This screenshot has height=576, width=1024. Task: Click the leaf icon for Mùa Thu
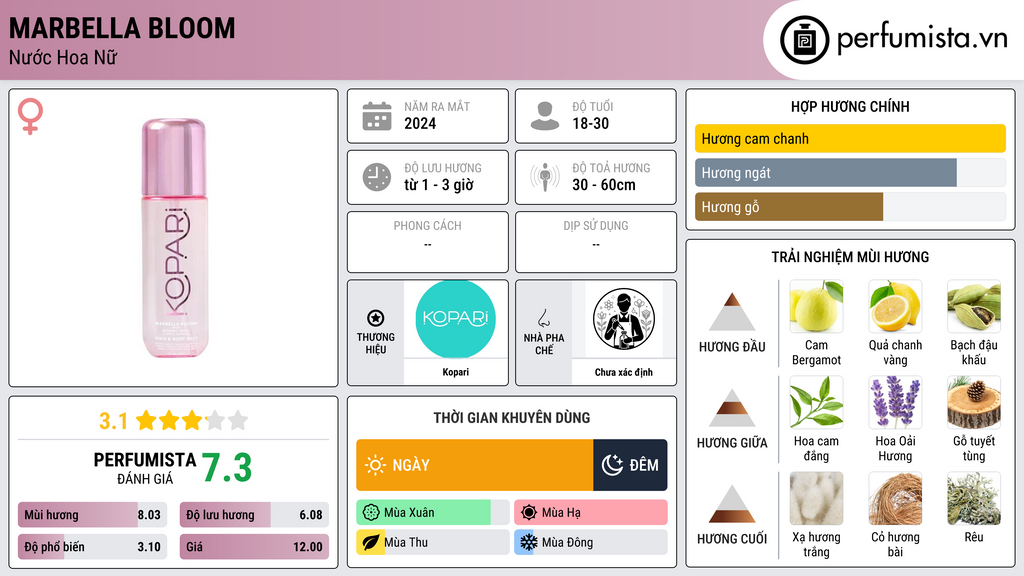(x=371, y=542)
